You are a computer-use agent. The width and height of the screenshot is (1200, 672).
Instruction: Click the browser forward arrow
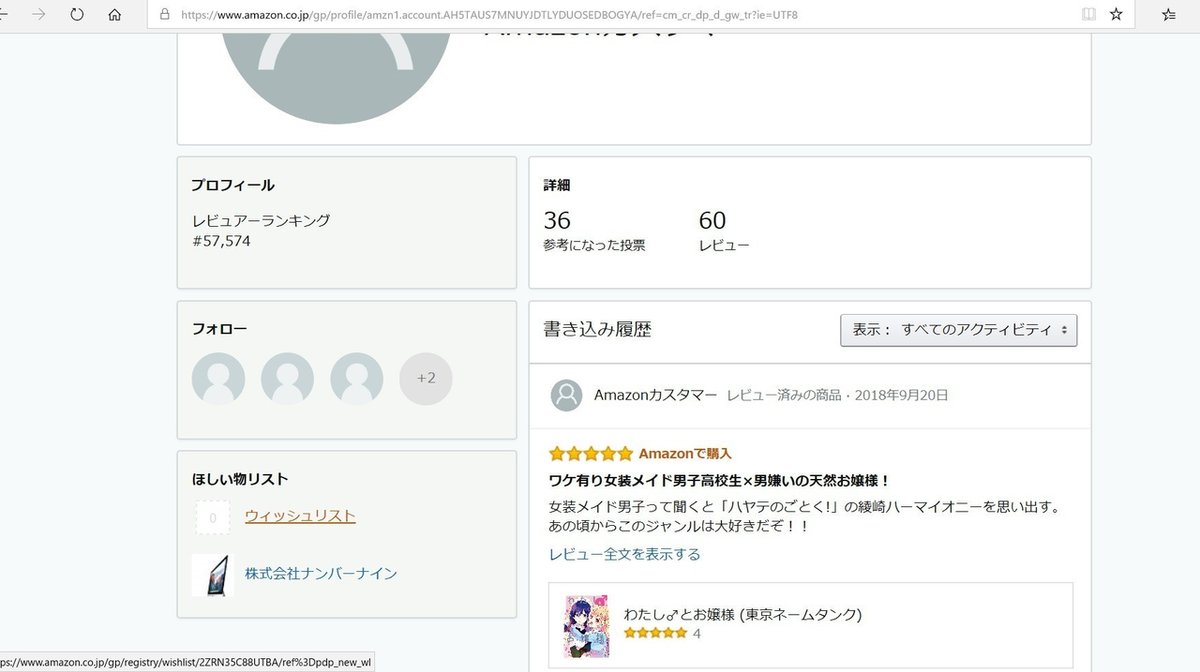click(39, 14)
